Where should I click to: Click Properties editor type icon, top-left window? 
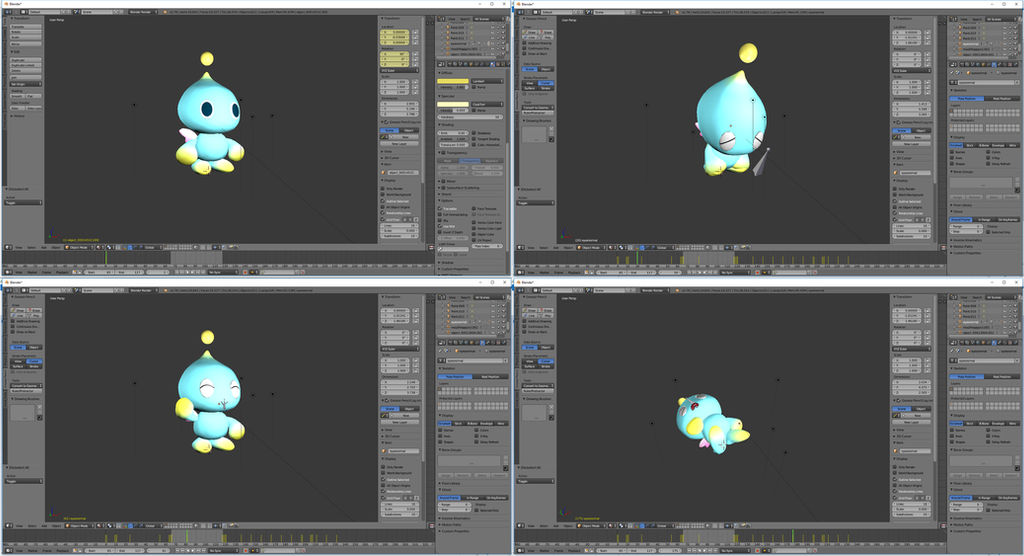click(441, 64)
